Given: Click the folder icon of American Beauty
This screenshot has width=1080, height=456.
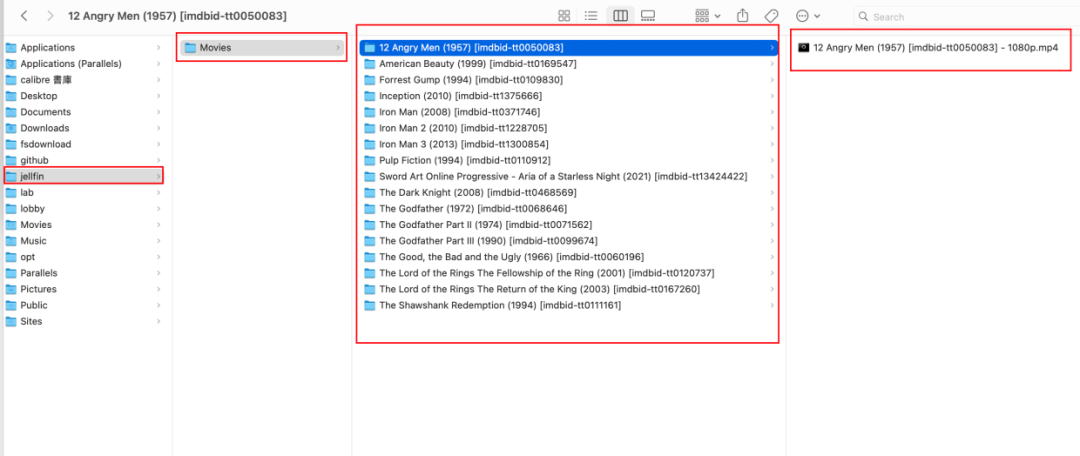Looking at the screenshot, I should (370, 63).
